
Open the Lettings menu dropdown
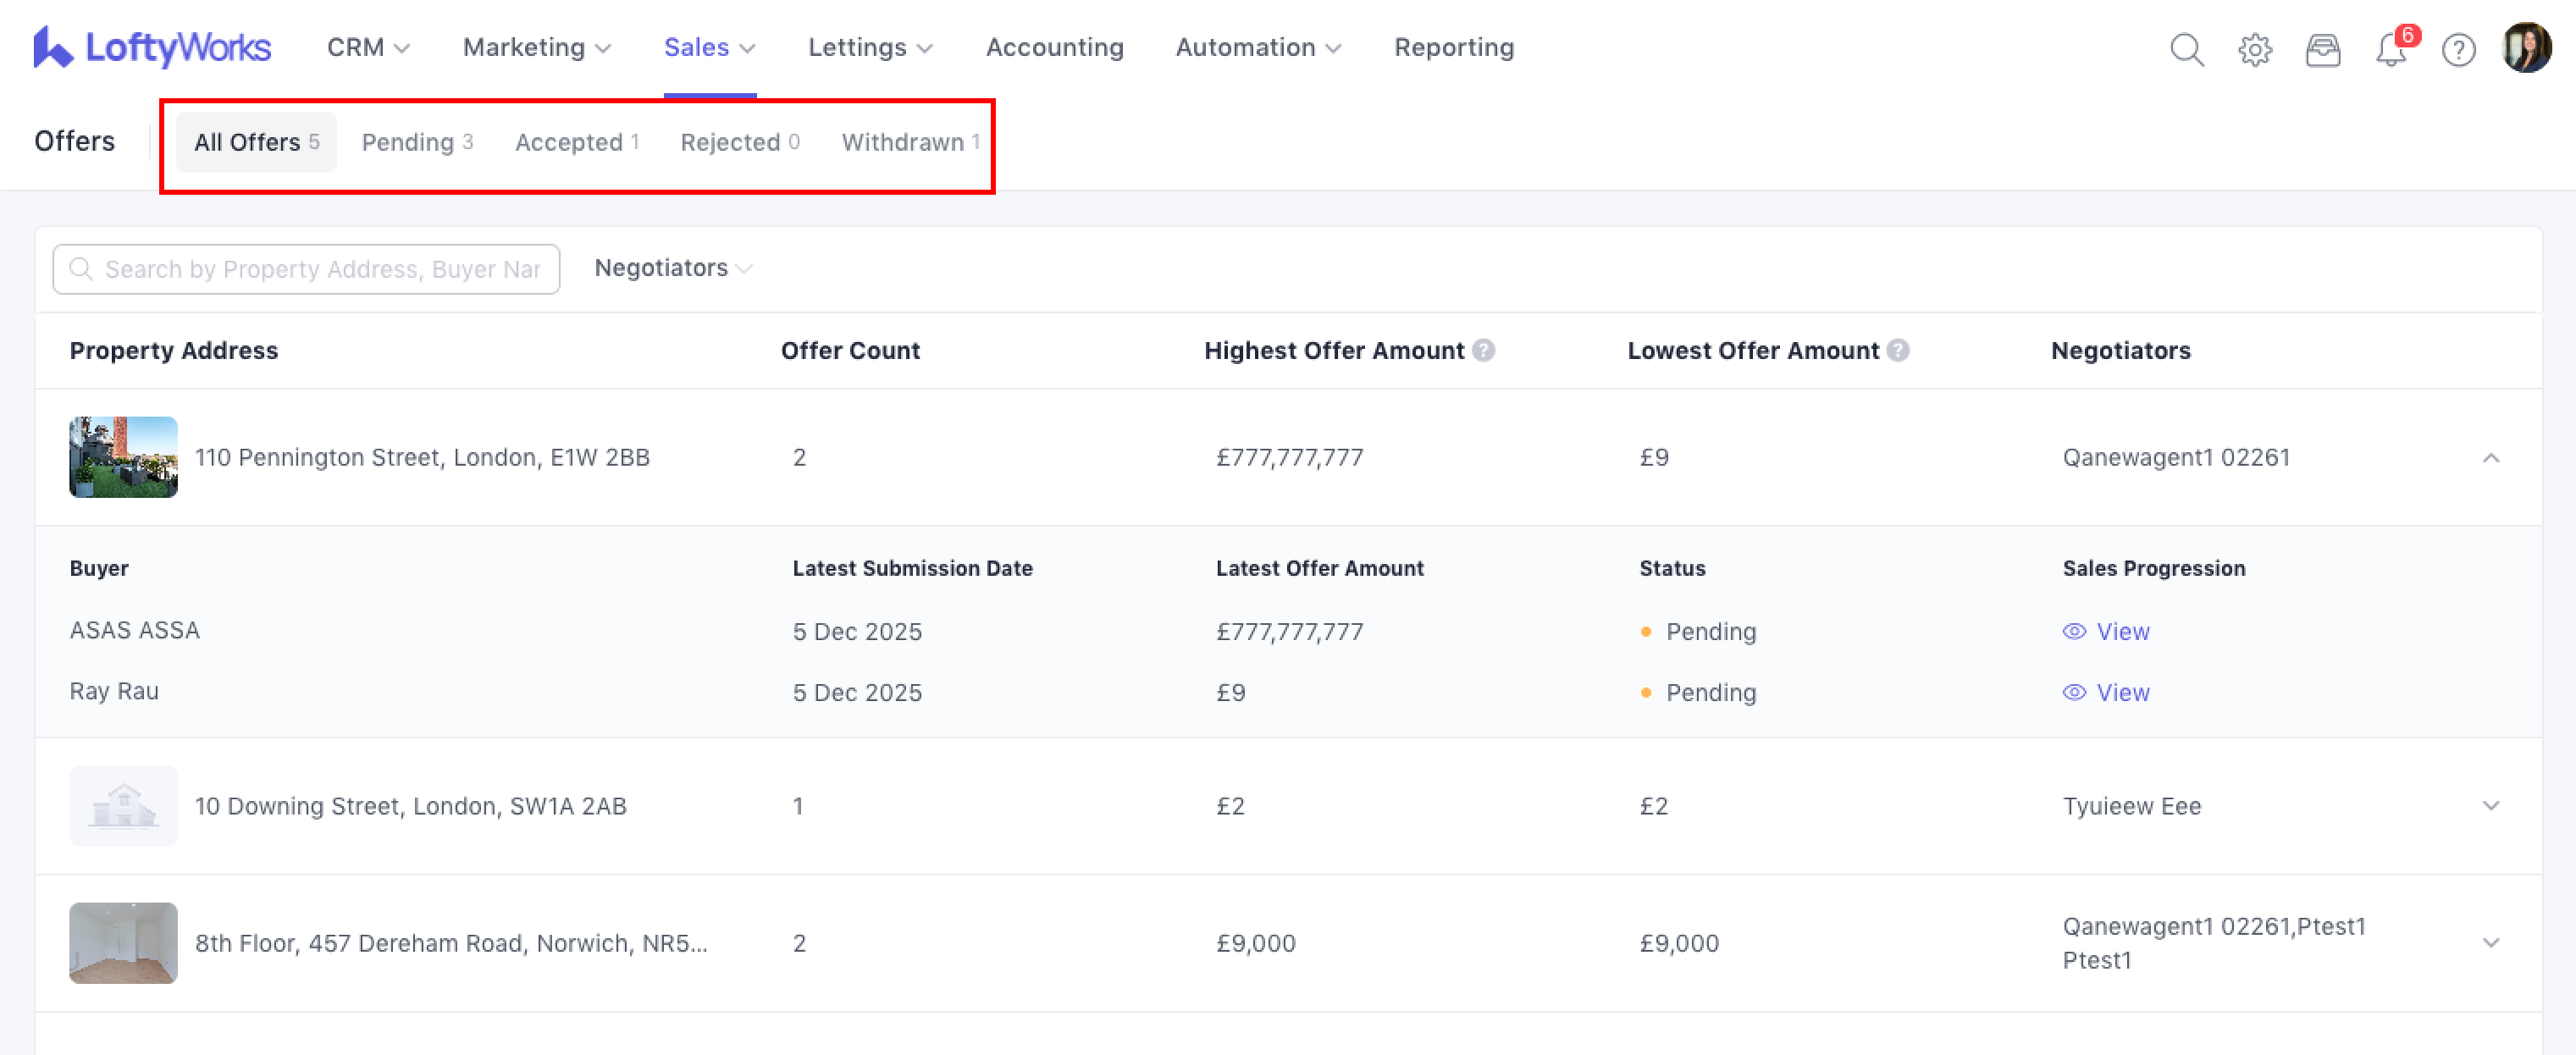[x=870, y=47]
